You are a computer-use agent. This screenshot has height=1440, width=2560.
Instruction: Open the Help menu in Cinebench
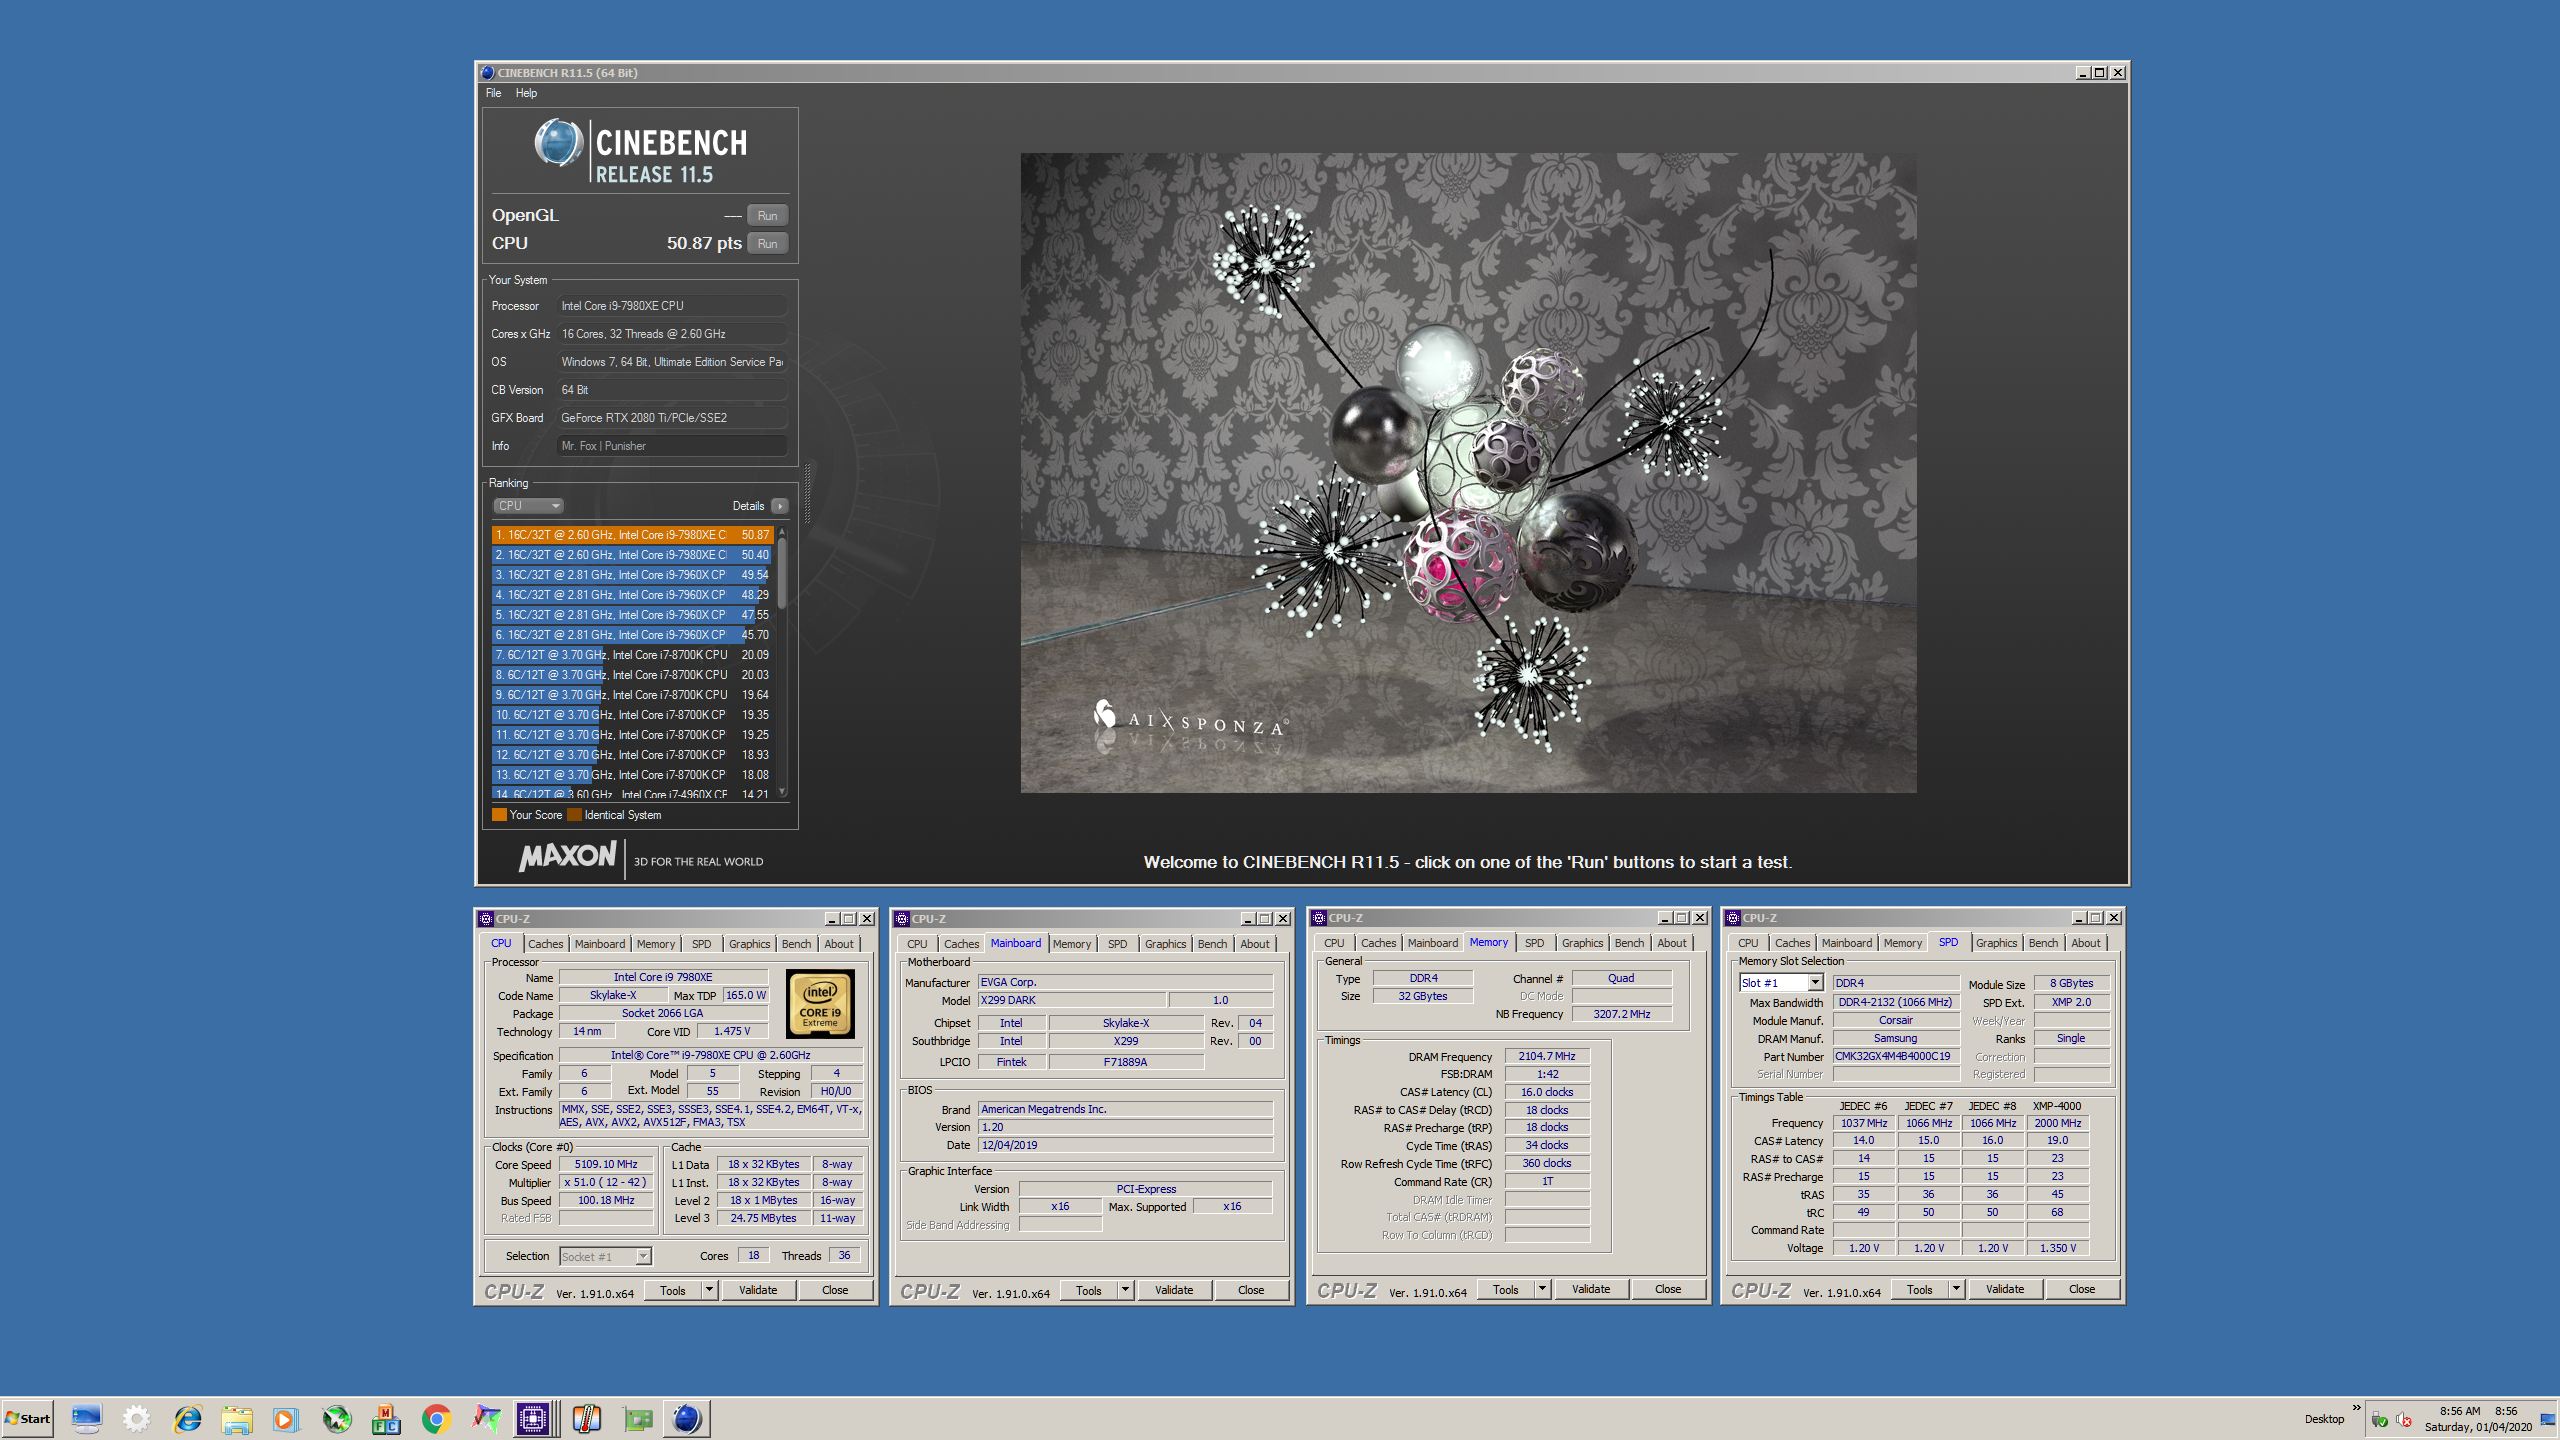click(x=526, y=93)
